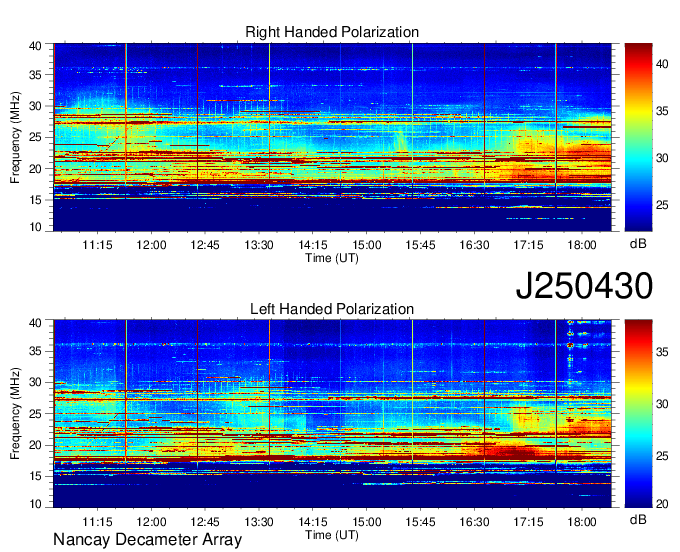
Task: Click the 11:15 time tick under Right Handed plot
Action: [x=98, y=245]
